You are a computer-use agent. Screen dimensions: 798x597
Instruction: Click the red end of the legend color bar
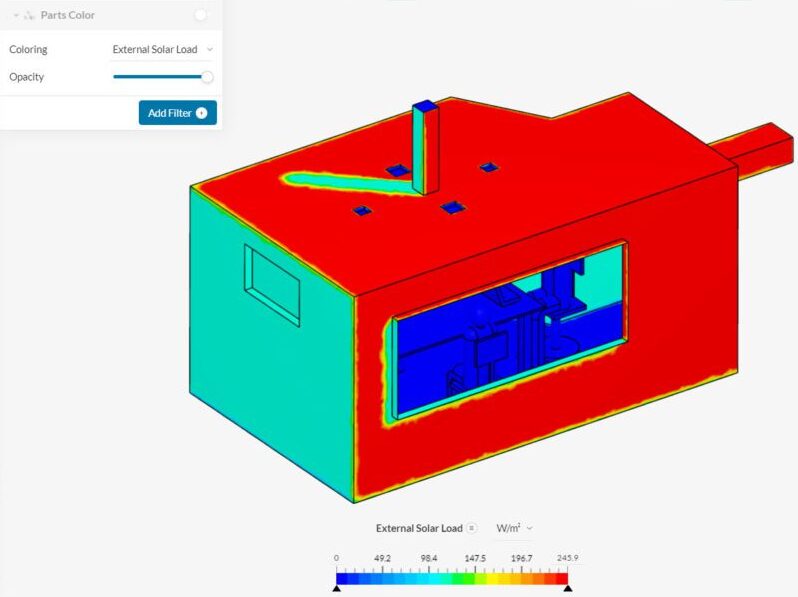[561, 577]
